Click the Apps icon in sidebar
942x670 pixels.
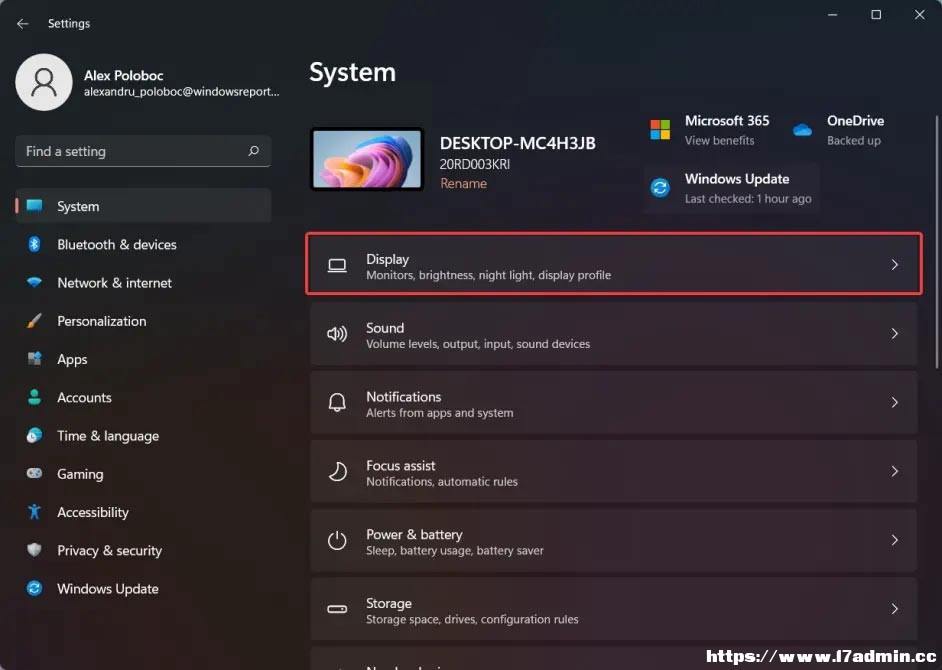[x=34, y=359]
